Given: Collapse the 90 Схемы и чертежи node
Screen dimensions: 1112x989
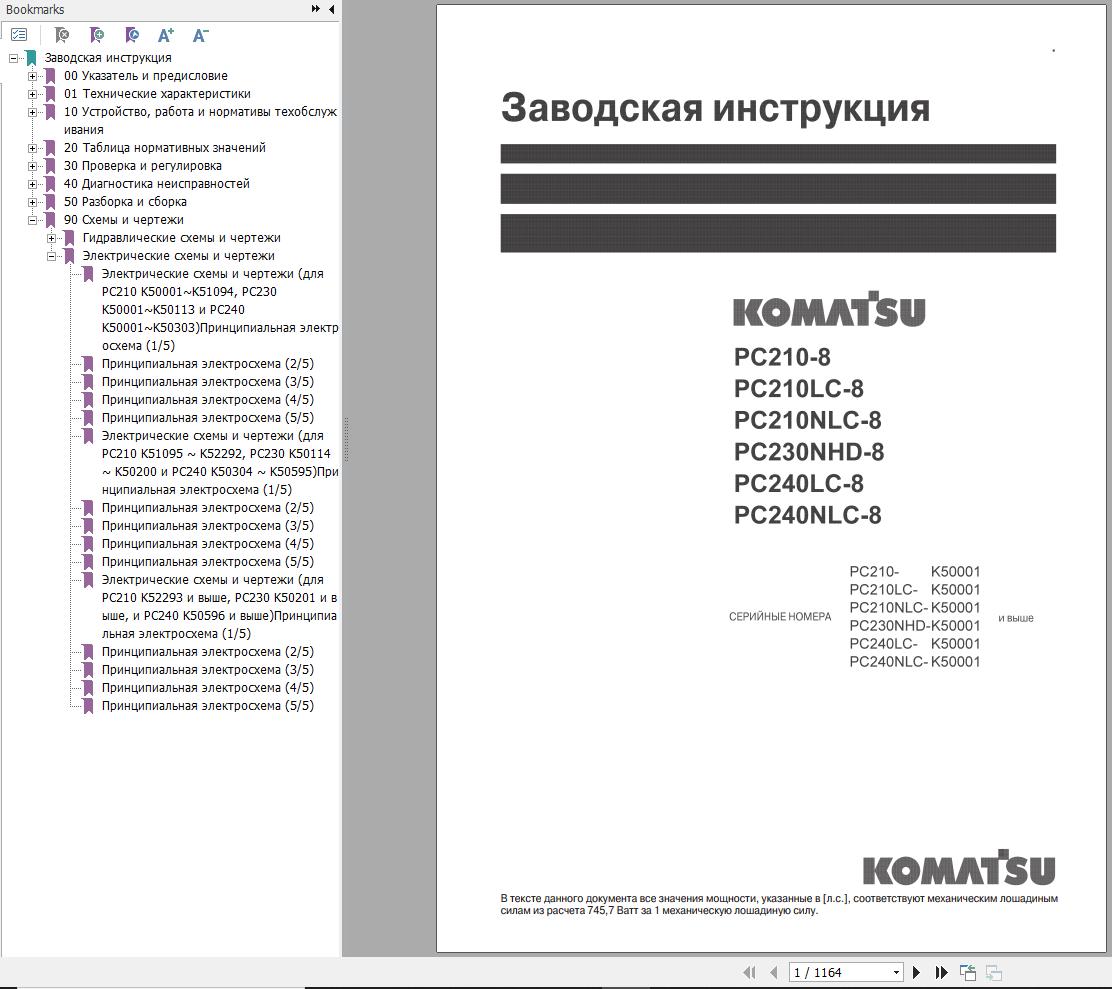Looking at the screenshot, I should coord(32,220).
